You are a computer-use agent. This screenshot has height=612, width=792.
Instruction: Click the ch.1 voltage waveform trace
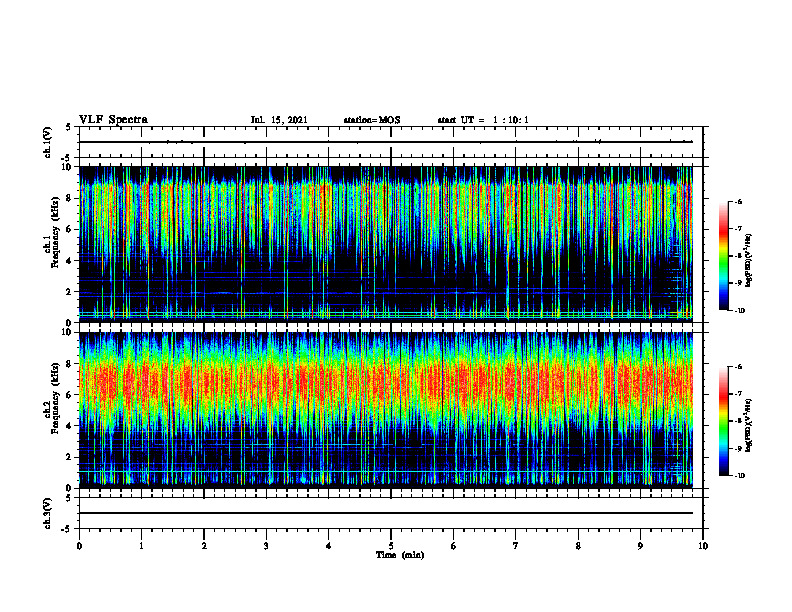(386, 142)
